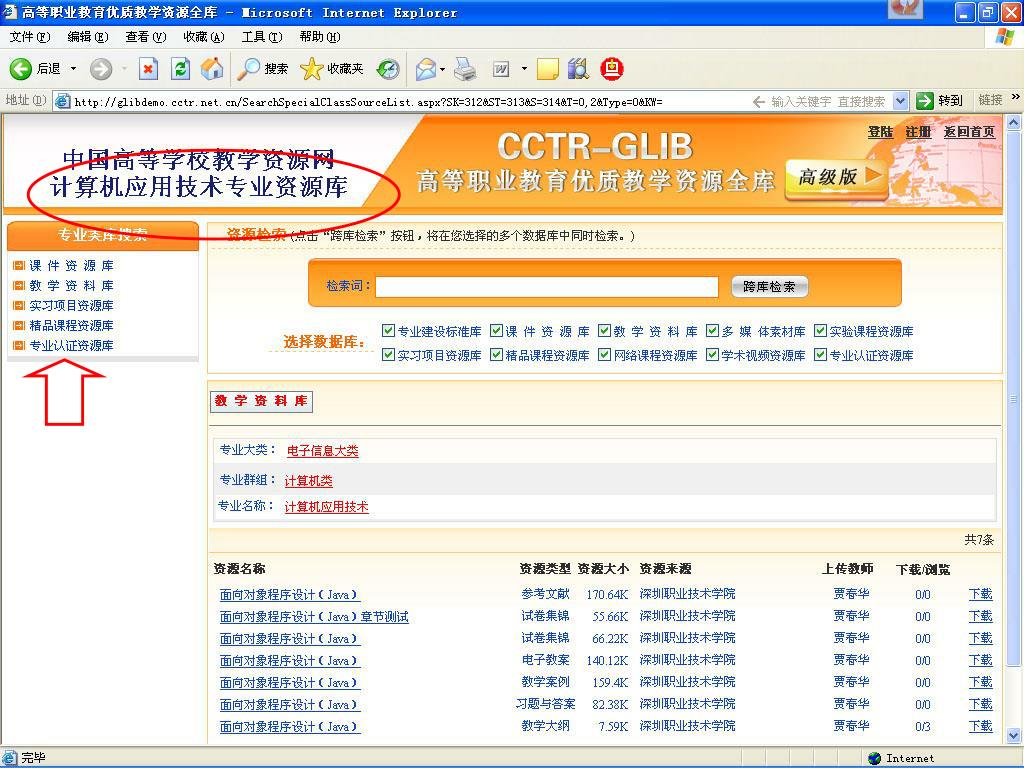Uncheck 专业建设标准库 checkbox

(388, 330)
